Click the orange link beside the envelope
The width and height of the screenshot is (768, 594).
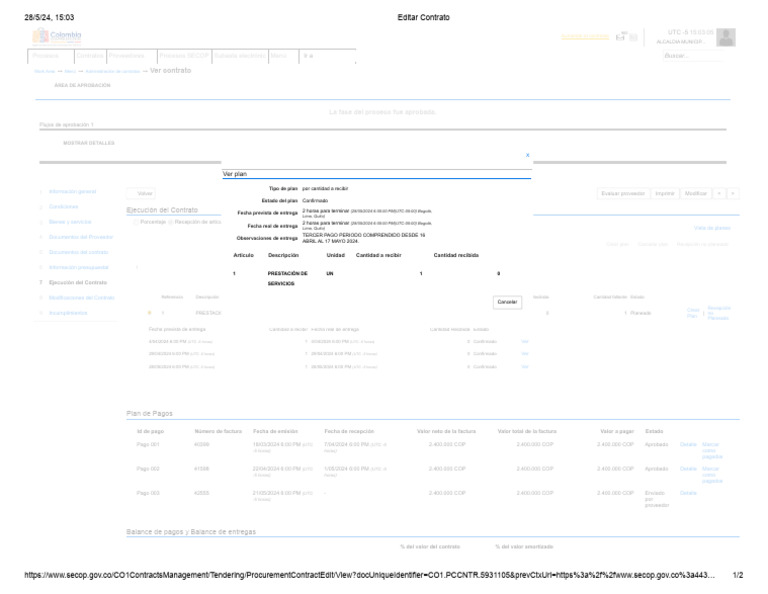pos(585,37)
